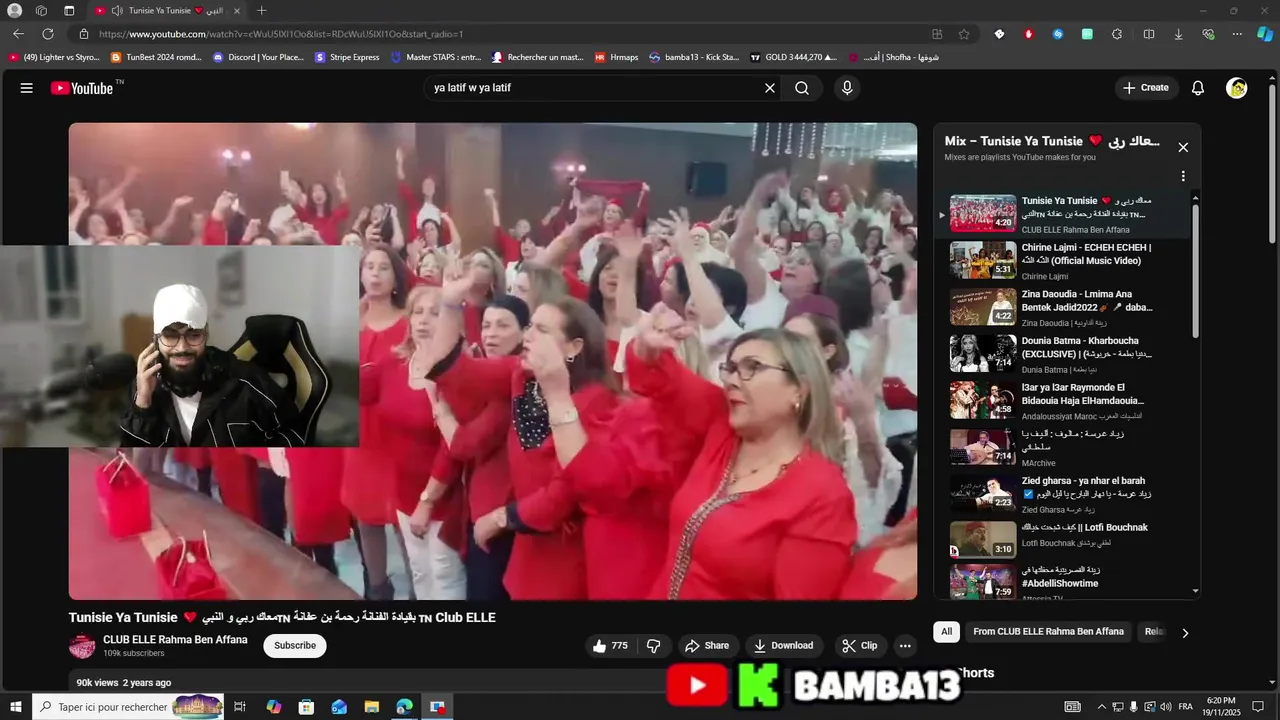Screen dimensions: 1280x720
Task: Open the browser profile avatar
Action: [x=14, y=11]
